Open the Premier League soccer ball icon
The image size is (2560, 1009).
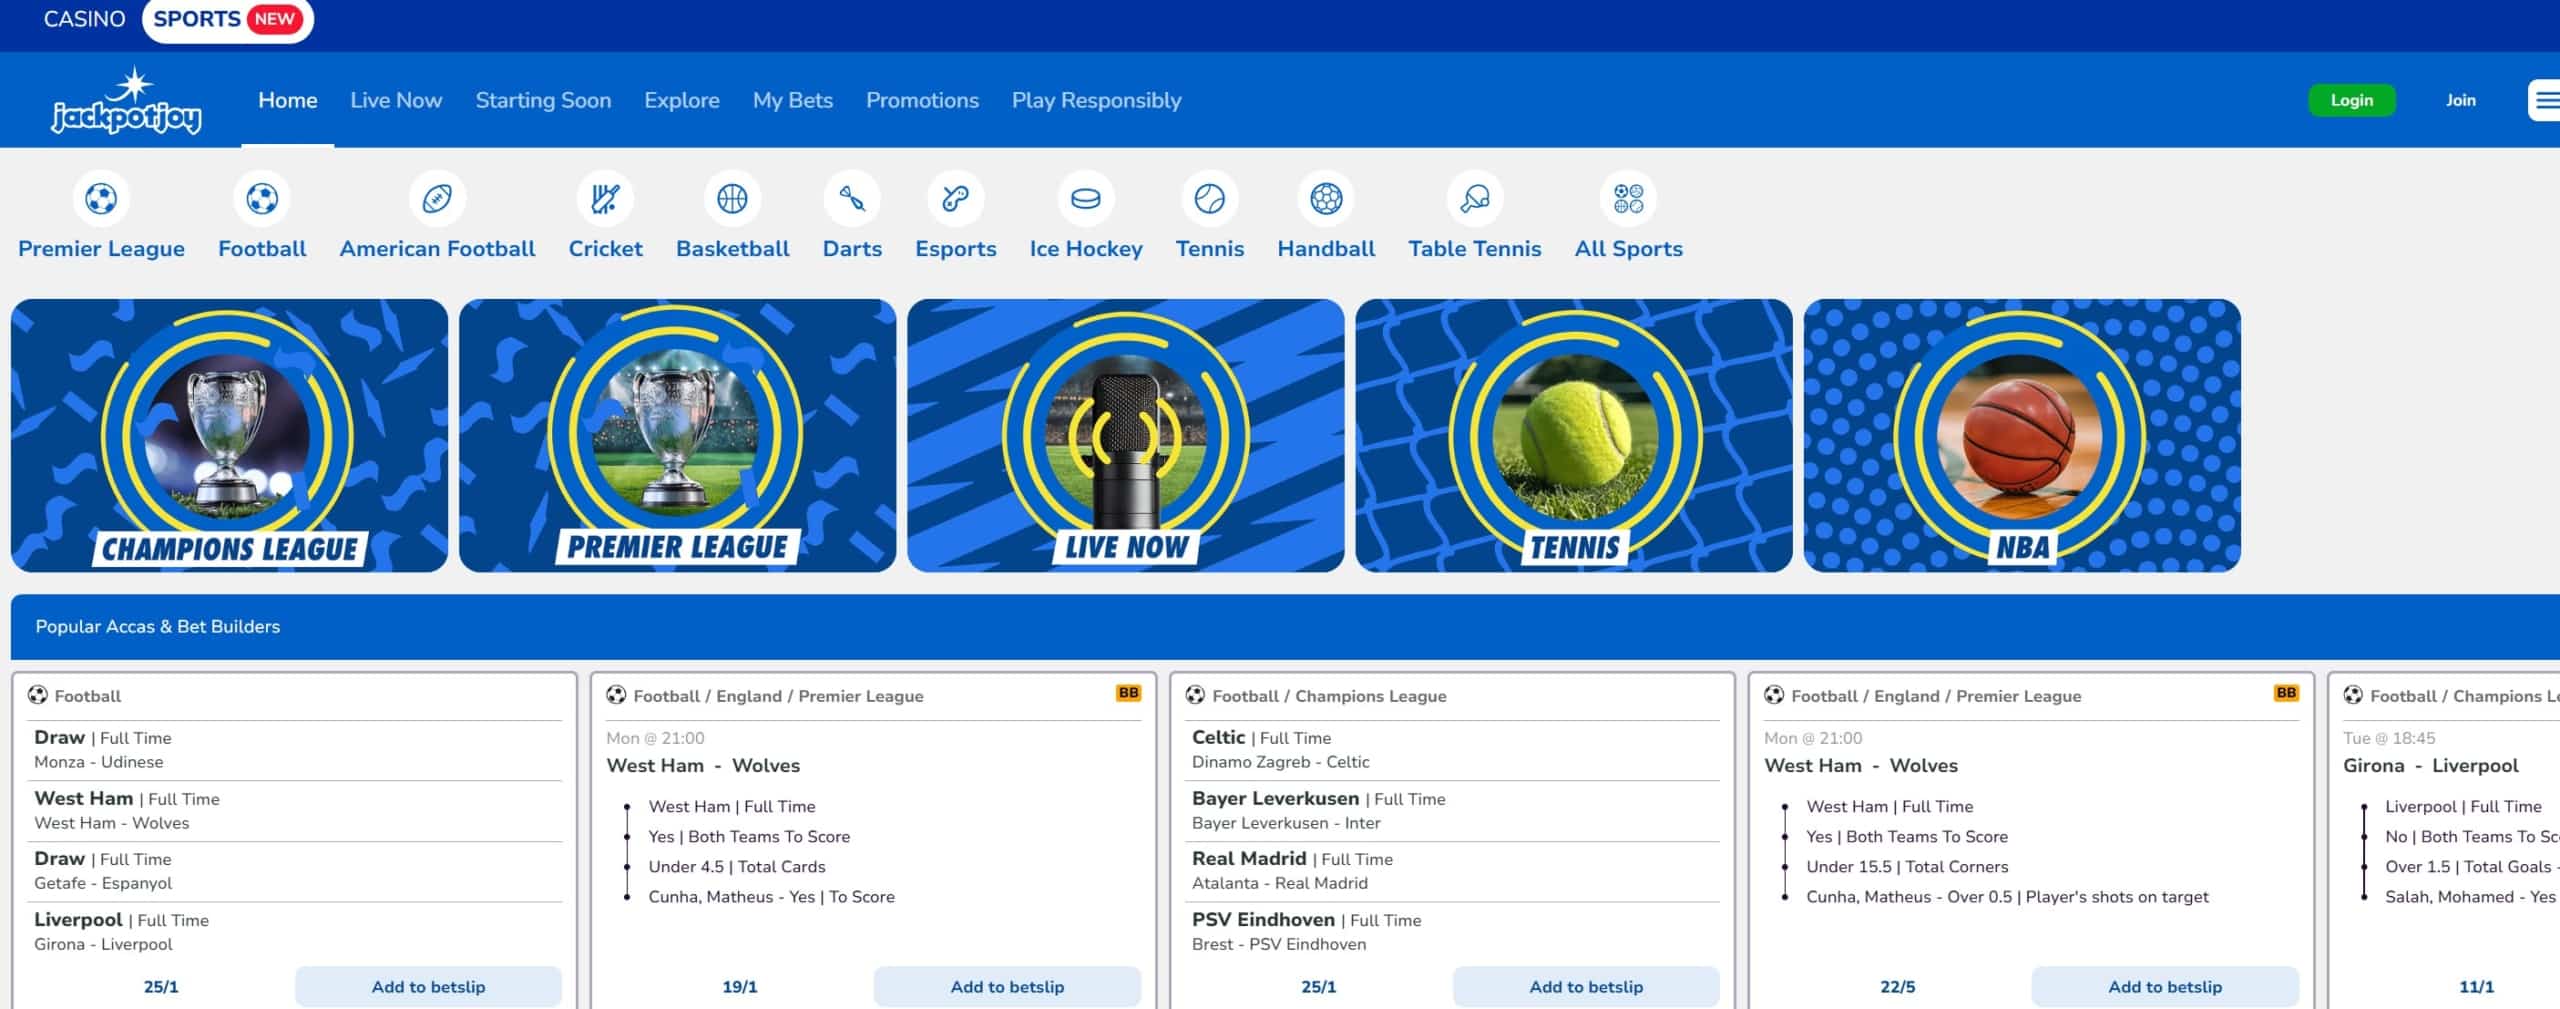101,198
